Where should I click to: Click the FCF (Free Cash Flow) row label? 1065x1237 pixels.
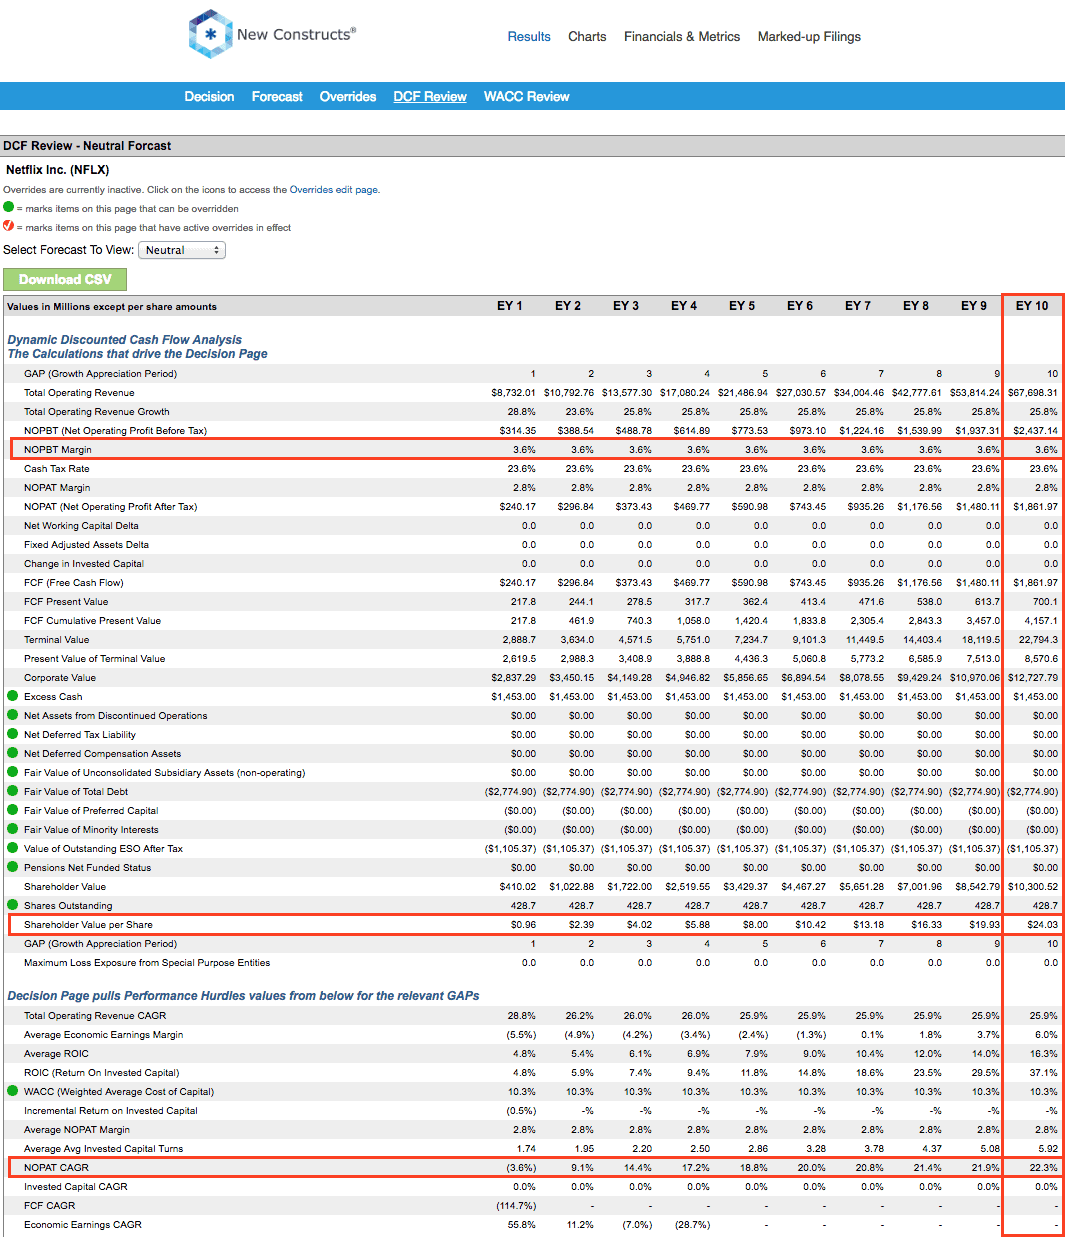coord(74,583)
